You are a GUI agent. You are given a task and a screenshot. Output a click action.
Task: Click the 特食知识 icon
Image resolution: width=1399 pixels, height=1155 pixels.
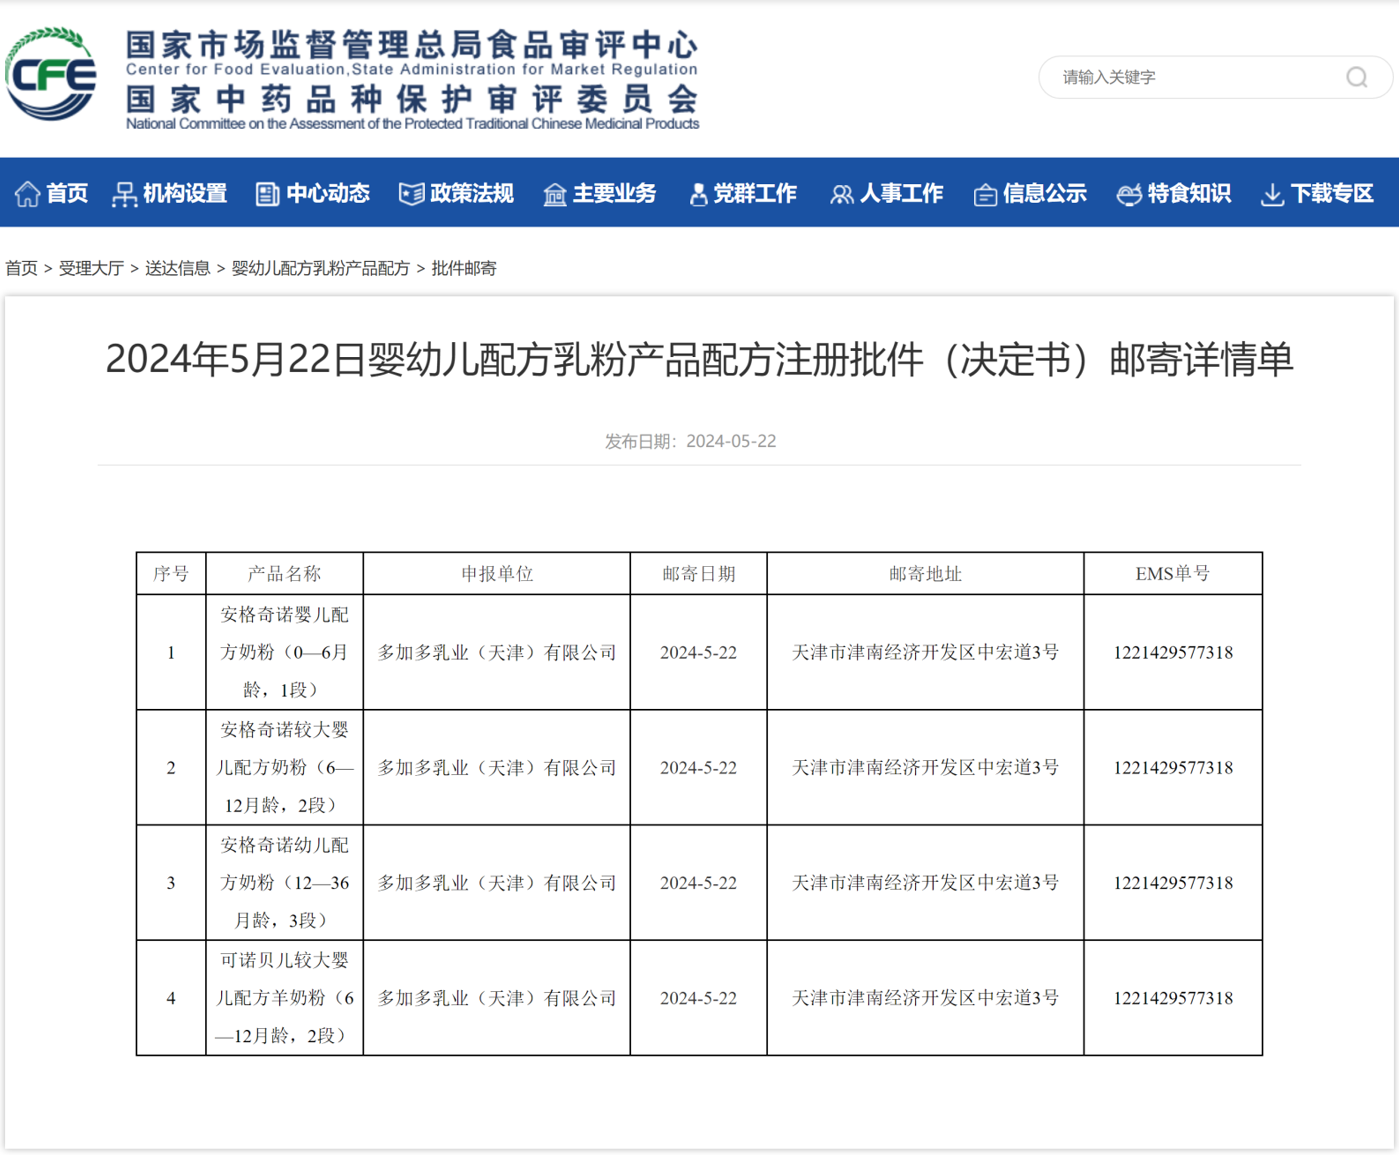[x=1129, y=194]
